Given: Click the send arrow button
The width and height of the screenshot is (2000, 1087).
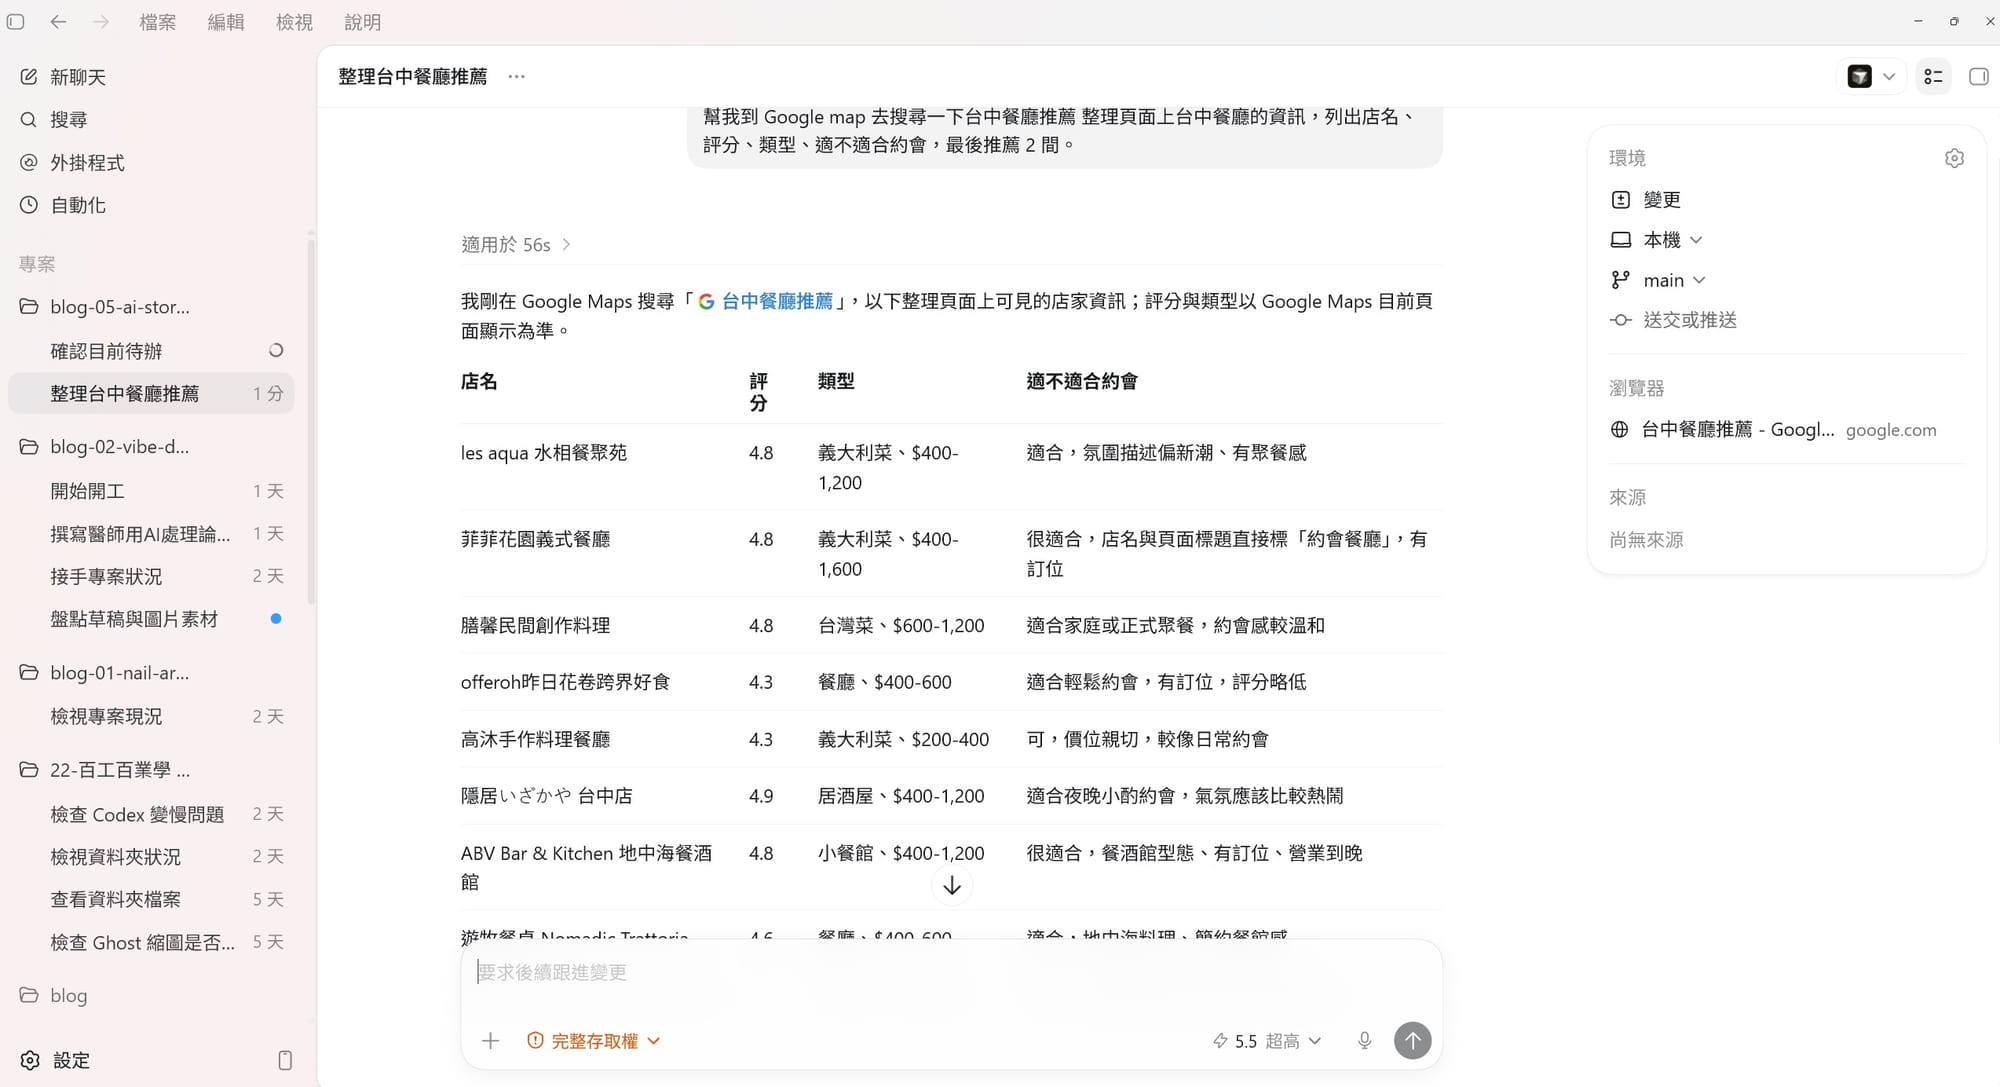Looking at the screenshot, I should (x=1412, y=1041).
